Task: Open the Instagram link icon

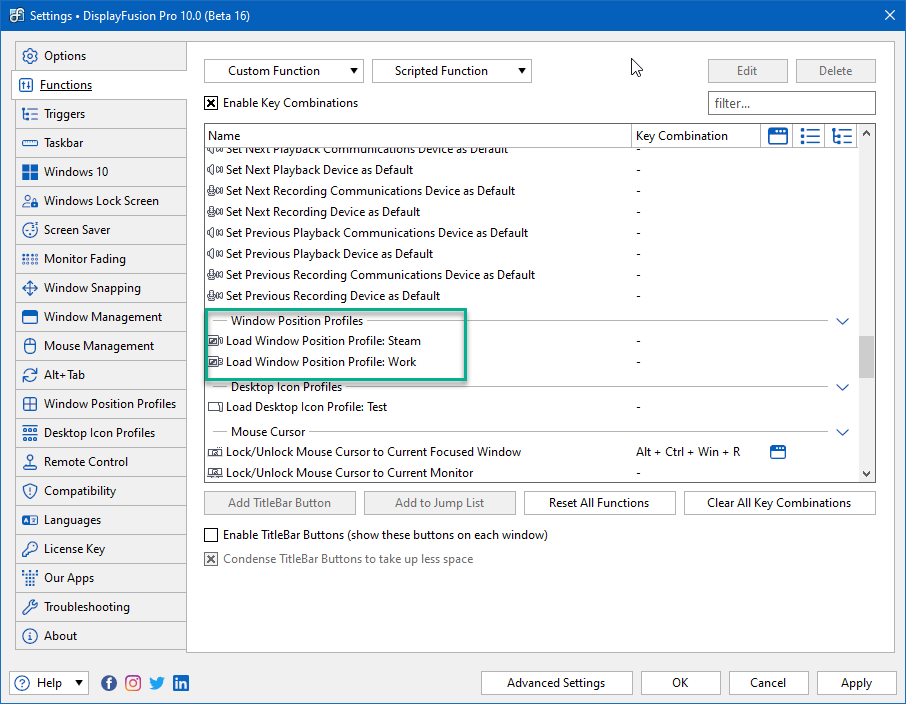Action: [x=133, y=683]
